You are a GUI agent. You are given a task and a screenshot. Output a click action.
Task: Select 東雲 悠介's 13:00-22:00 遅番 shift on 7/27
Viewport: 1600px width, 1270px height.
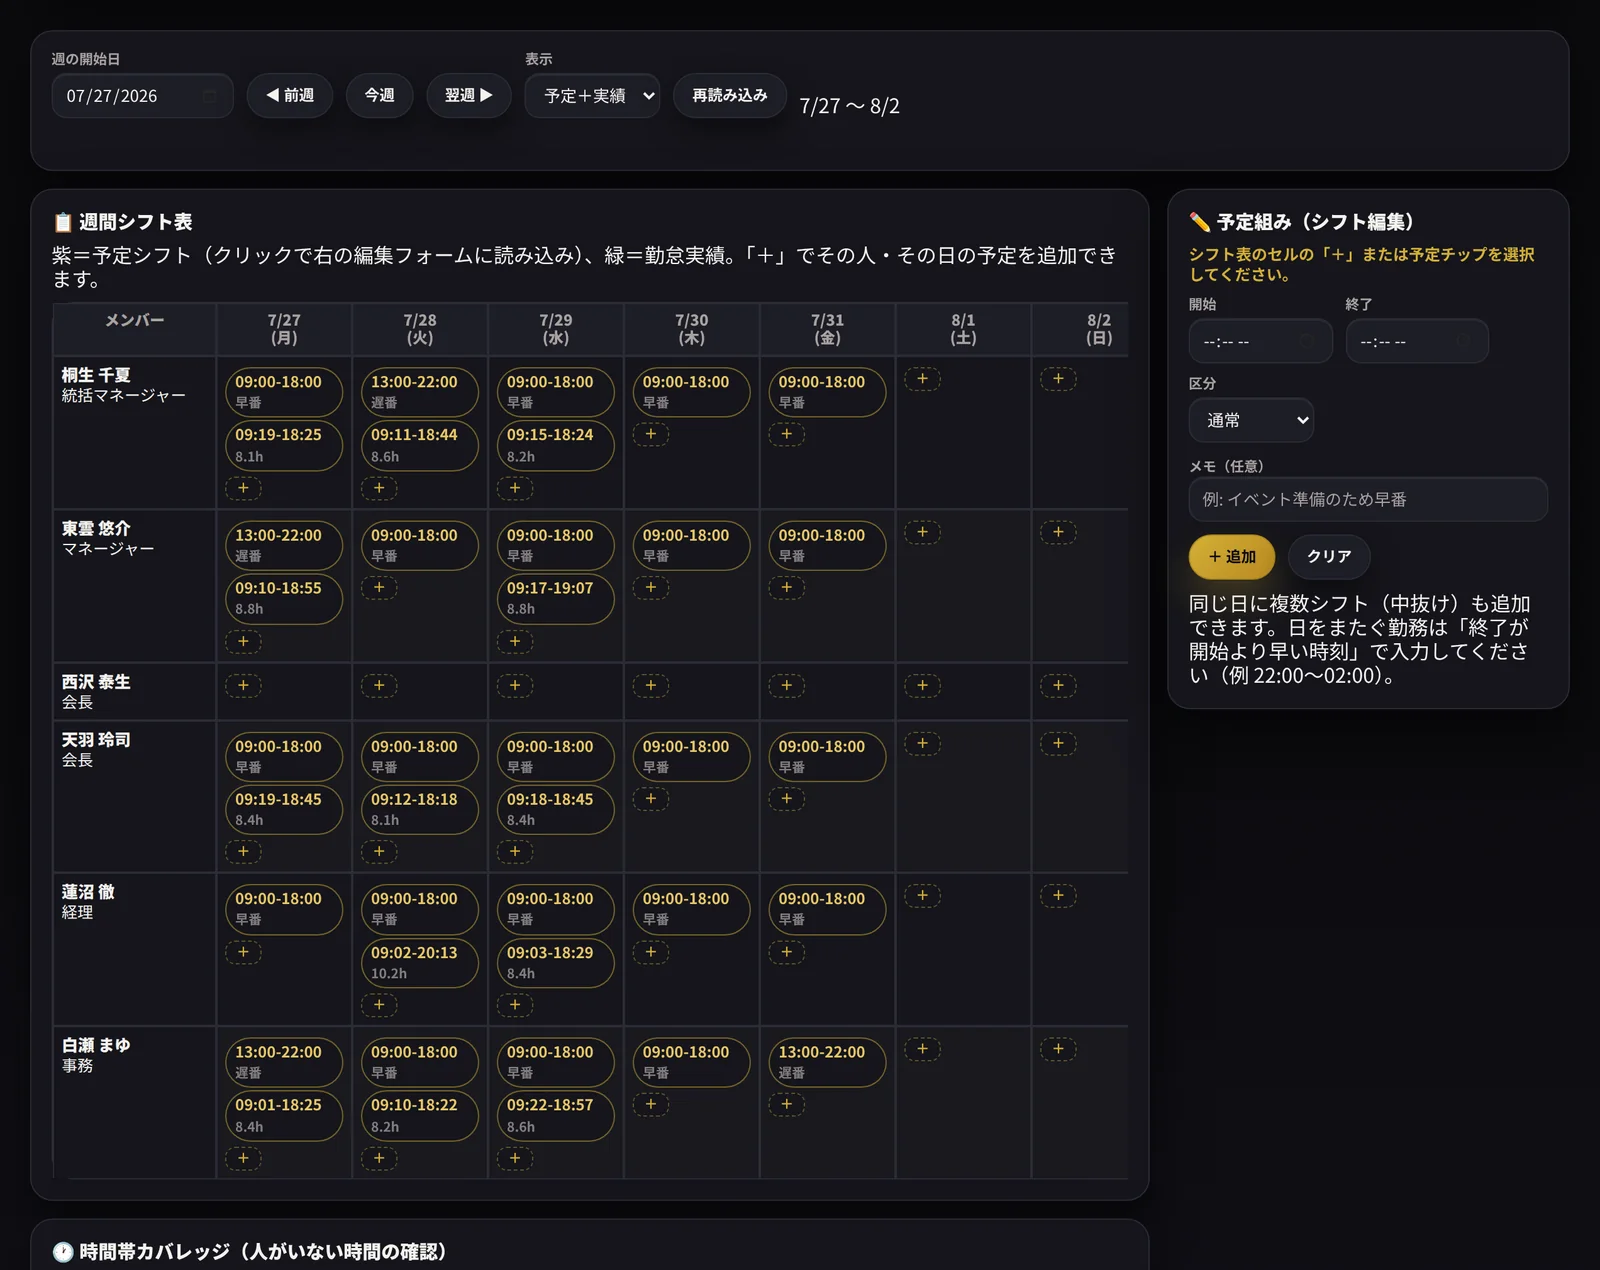(x=283, y=545)
